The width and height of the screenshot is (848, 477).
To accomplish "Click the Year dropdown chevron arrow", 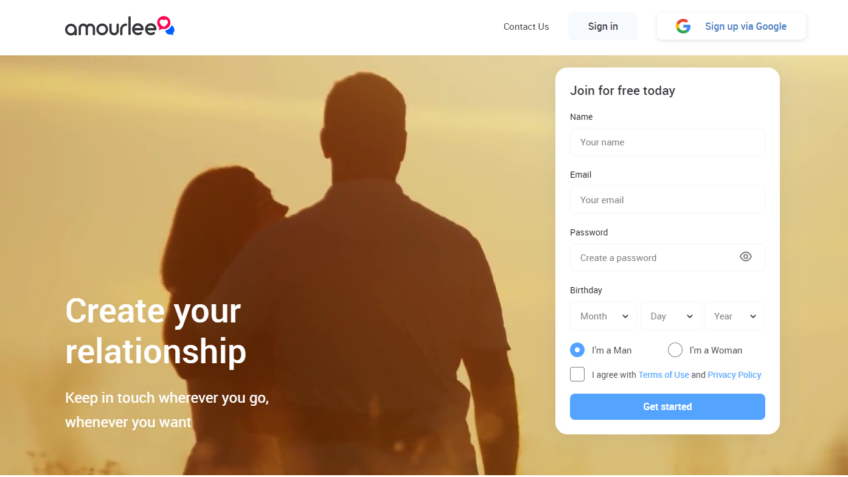I will coord(753,316).
